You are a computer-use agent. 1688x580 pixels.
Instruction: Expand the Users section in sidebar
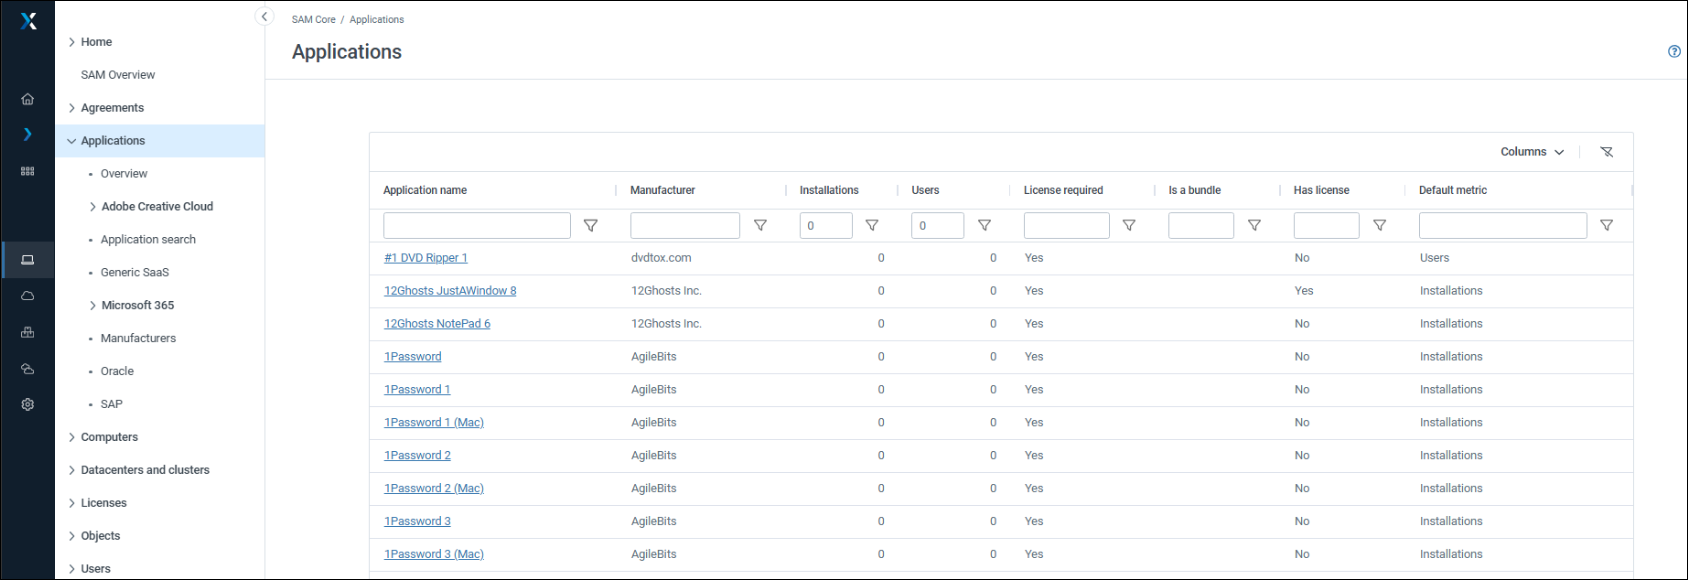72,569
